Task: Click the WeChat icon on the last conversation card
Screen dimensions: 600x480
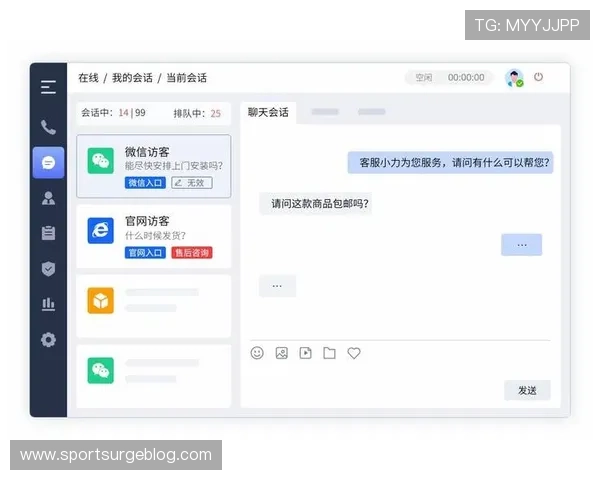Action: tap(101, 371)
